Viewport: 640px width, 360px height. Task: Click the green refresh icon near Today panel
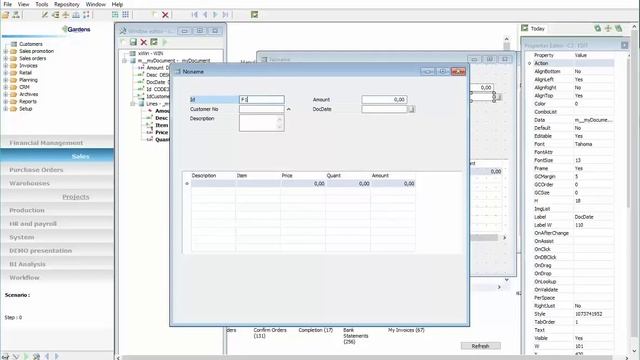point(598,28)
